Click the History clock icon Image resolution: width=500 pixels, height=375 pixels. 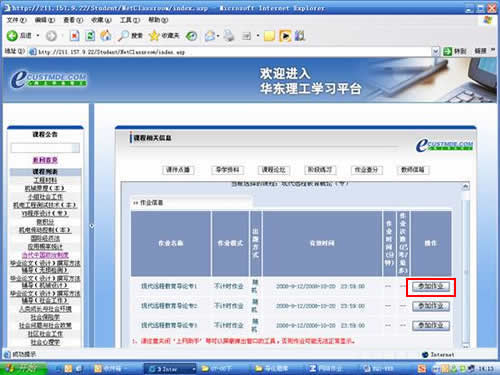[191, 35]
